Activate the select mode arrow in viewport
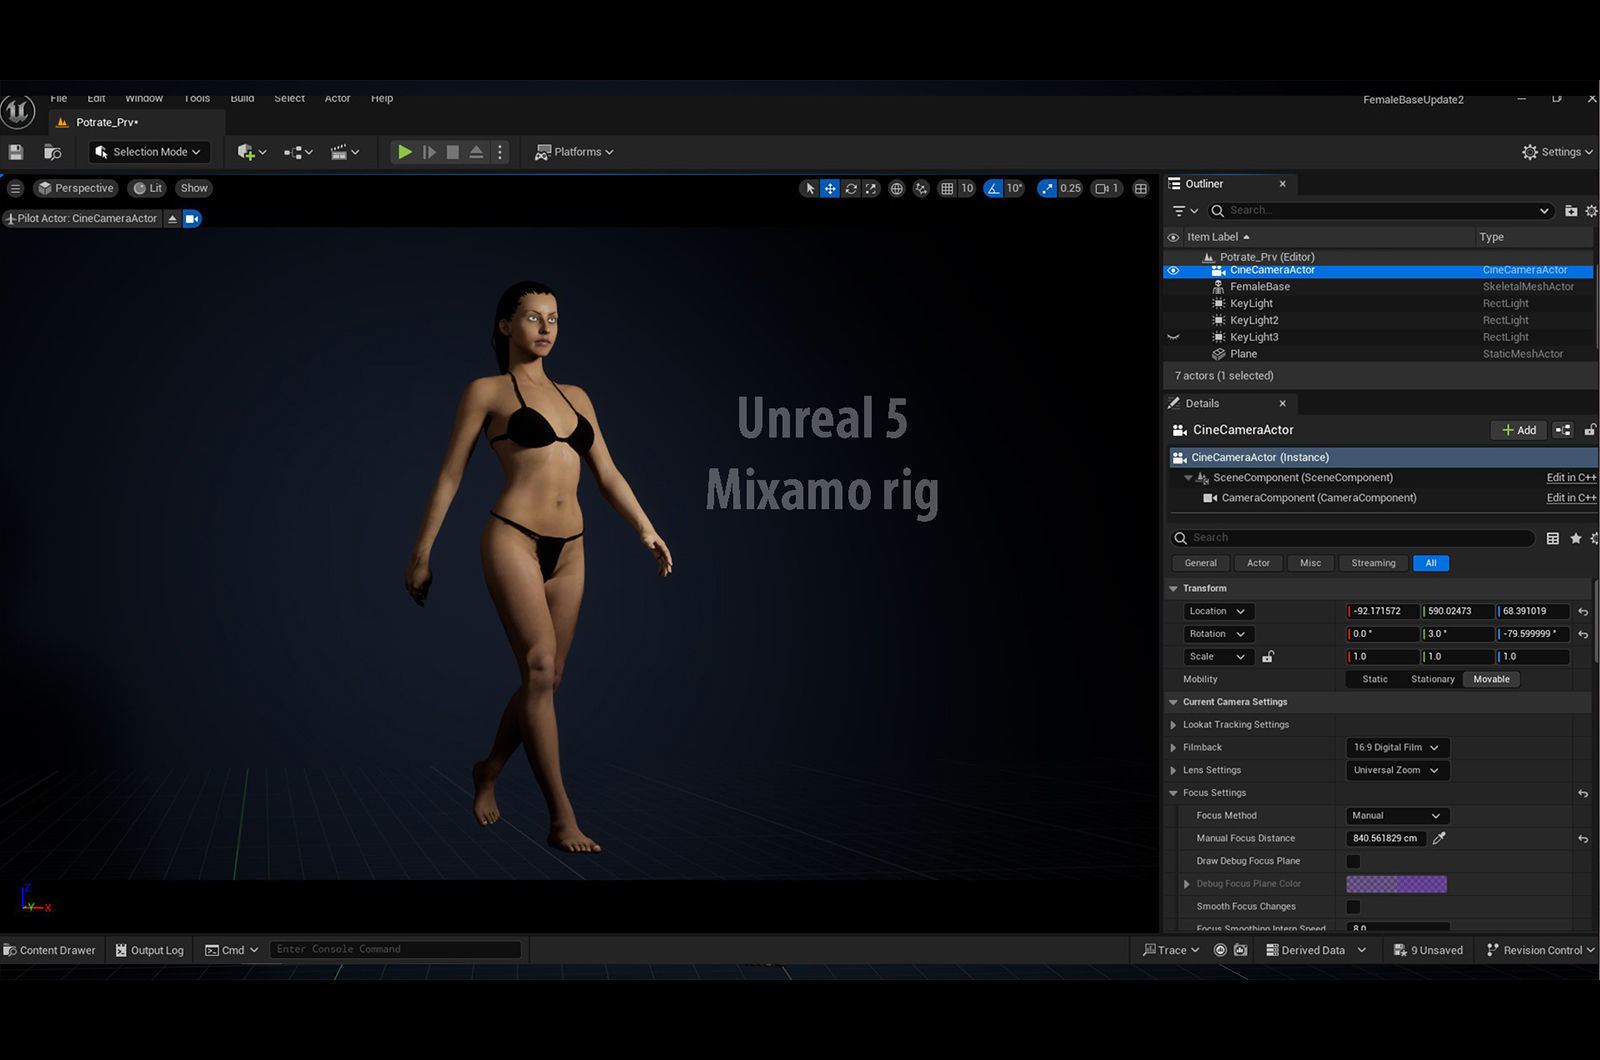 tap(809, 188)
